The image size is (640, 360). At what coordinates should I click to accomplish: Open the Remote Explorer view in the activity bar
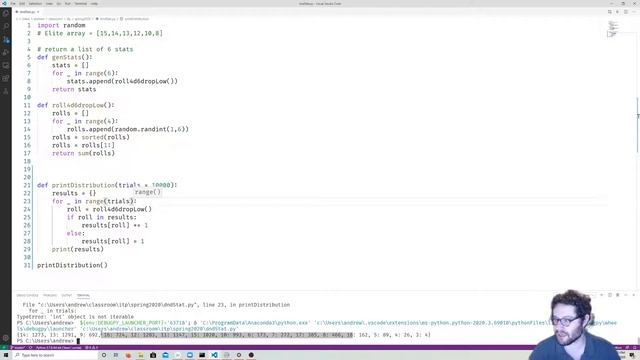[6, 65]
